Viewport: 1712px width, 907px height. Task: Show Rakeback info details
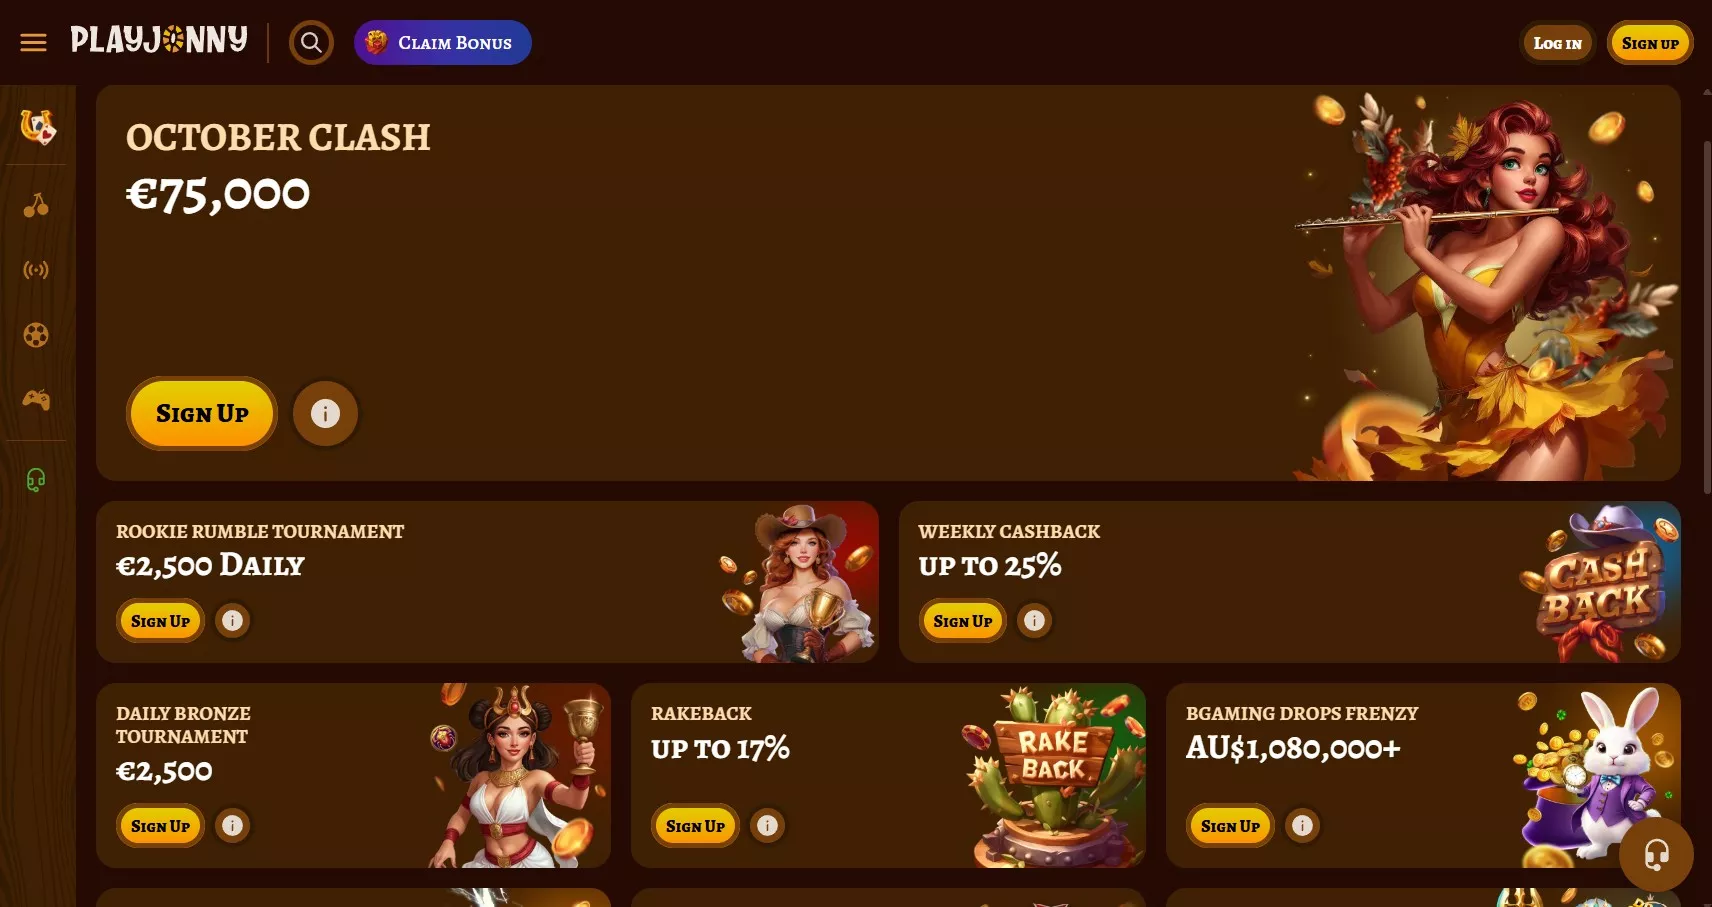(x=767, y=825)
